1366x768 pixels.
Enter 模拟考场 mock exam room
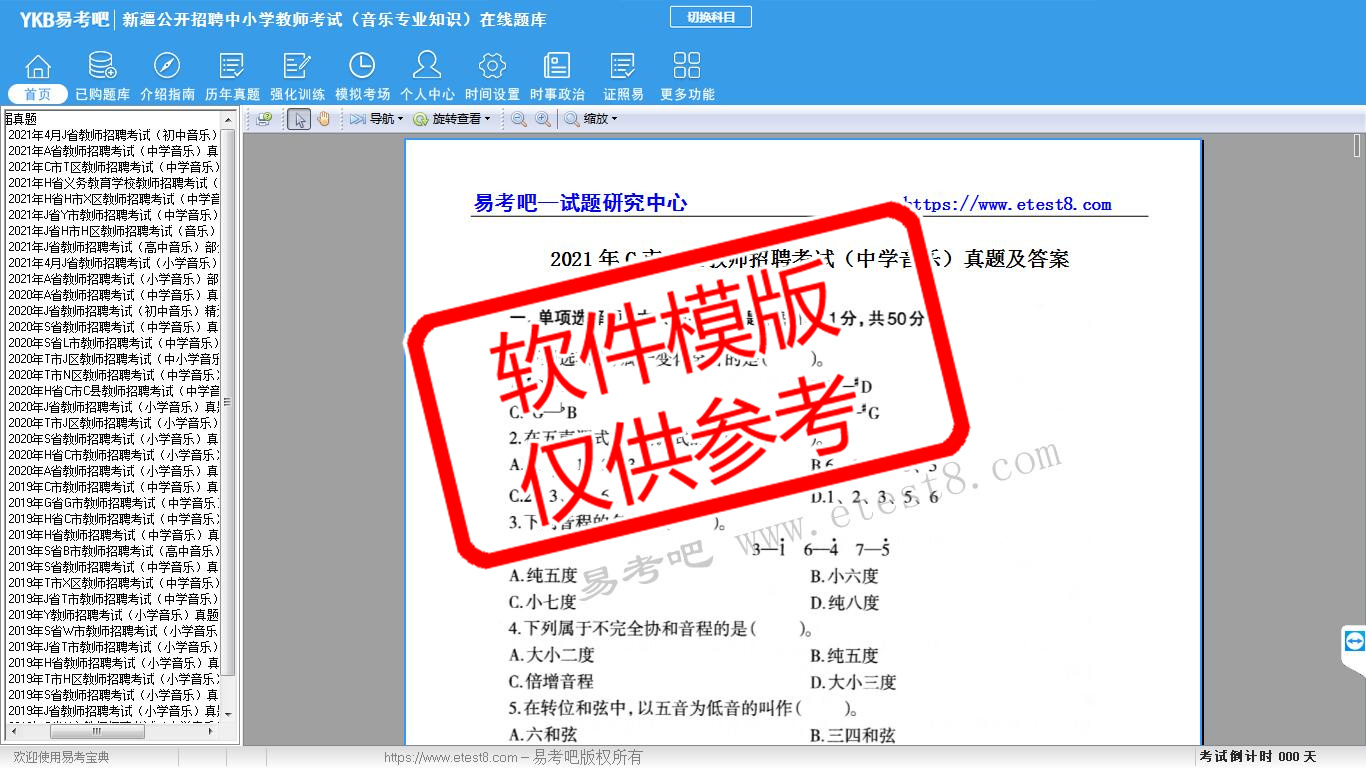click(362, 77)
